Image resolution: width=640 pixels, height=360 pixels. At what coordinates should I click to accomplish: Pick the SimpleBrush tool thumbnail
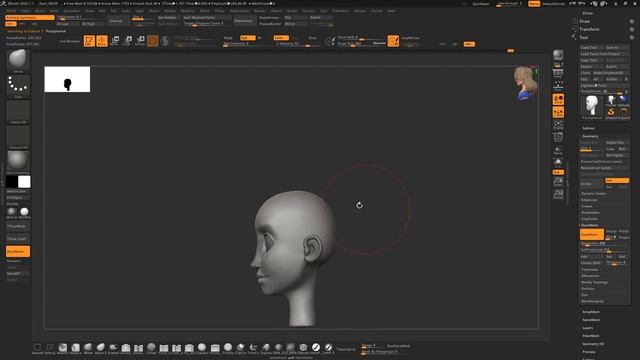point(611,113)
